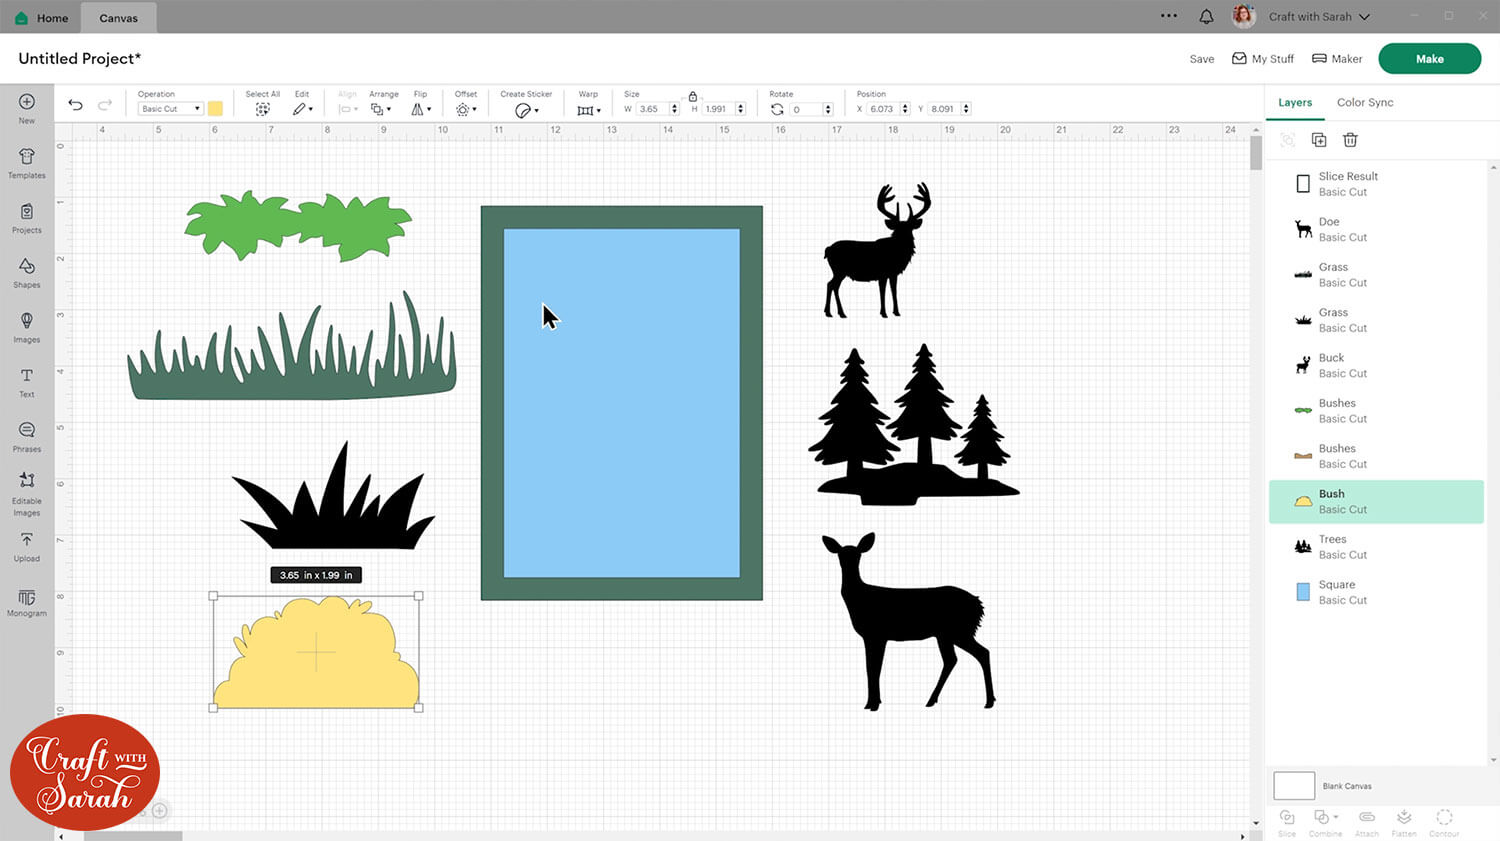This screenshot has height=841, width=1500.
Task: Delete the selected layer with trash icon
Action: pos(1350,140)
